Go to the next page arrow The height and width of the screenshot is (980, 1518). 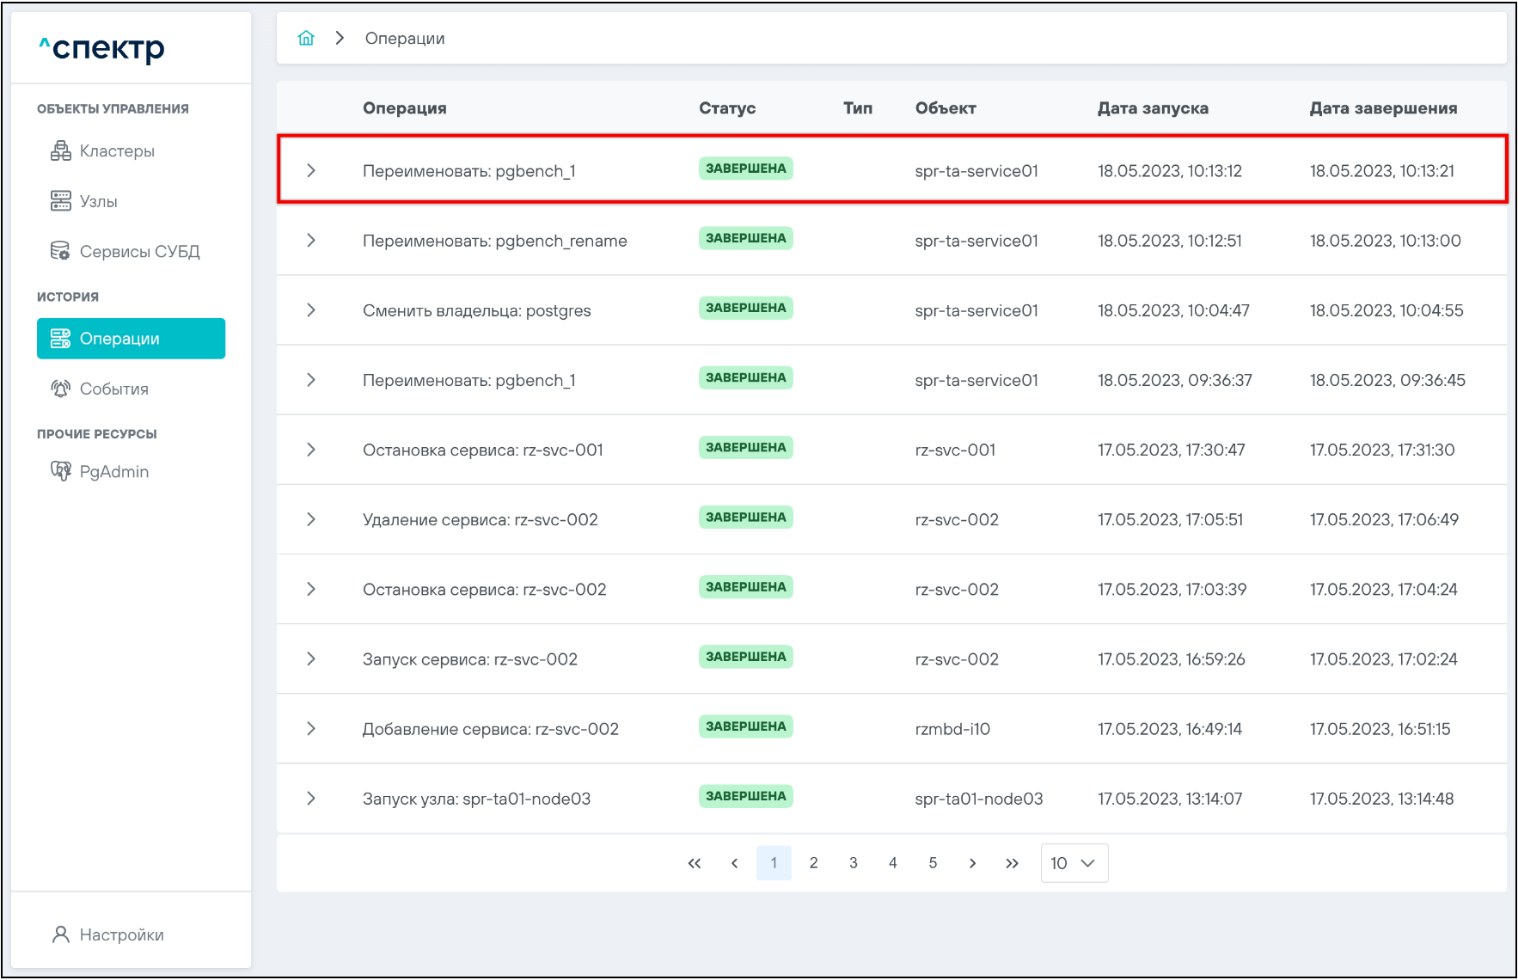tap(972, 863)
